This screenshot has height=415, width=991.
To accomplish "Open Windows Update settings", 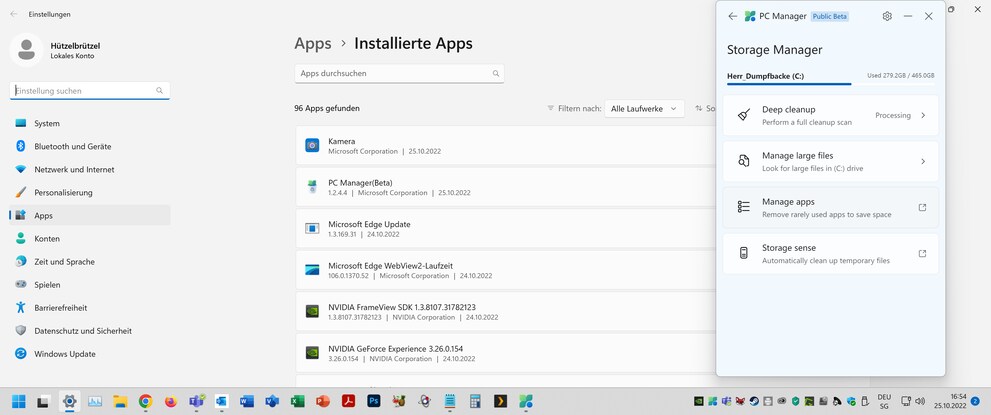I will click(90, 354).
